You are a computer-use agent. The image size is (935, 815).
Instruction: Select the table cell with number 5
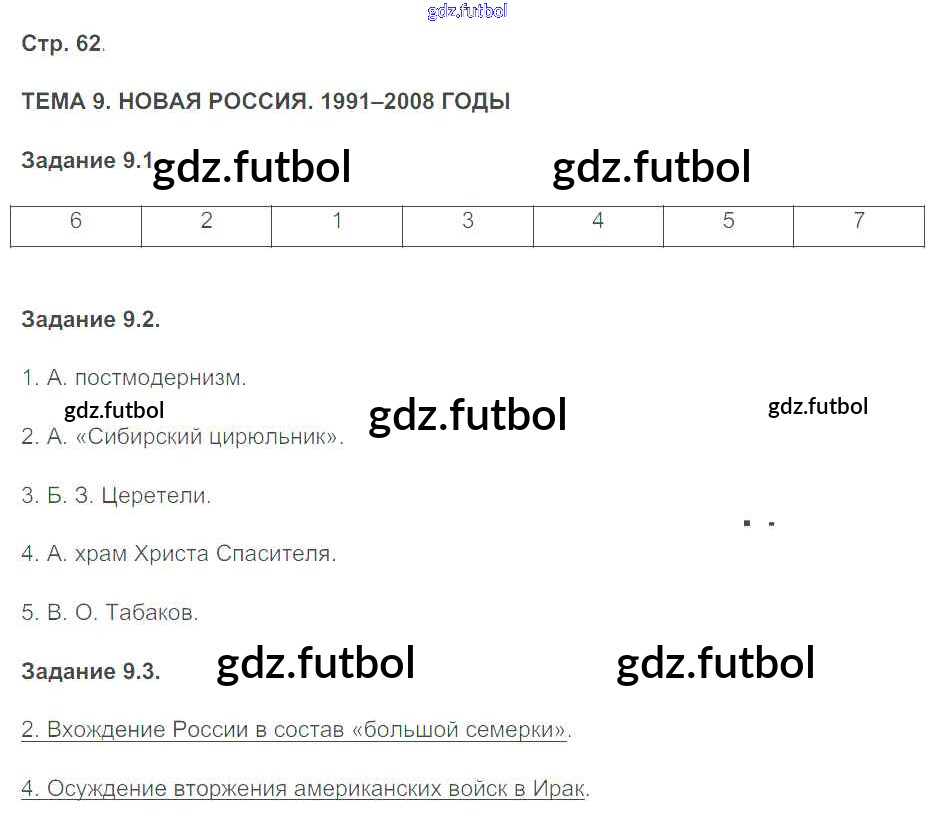[x=728, y=222]
